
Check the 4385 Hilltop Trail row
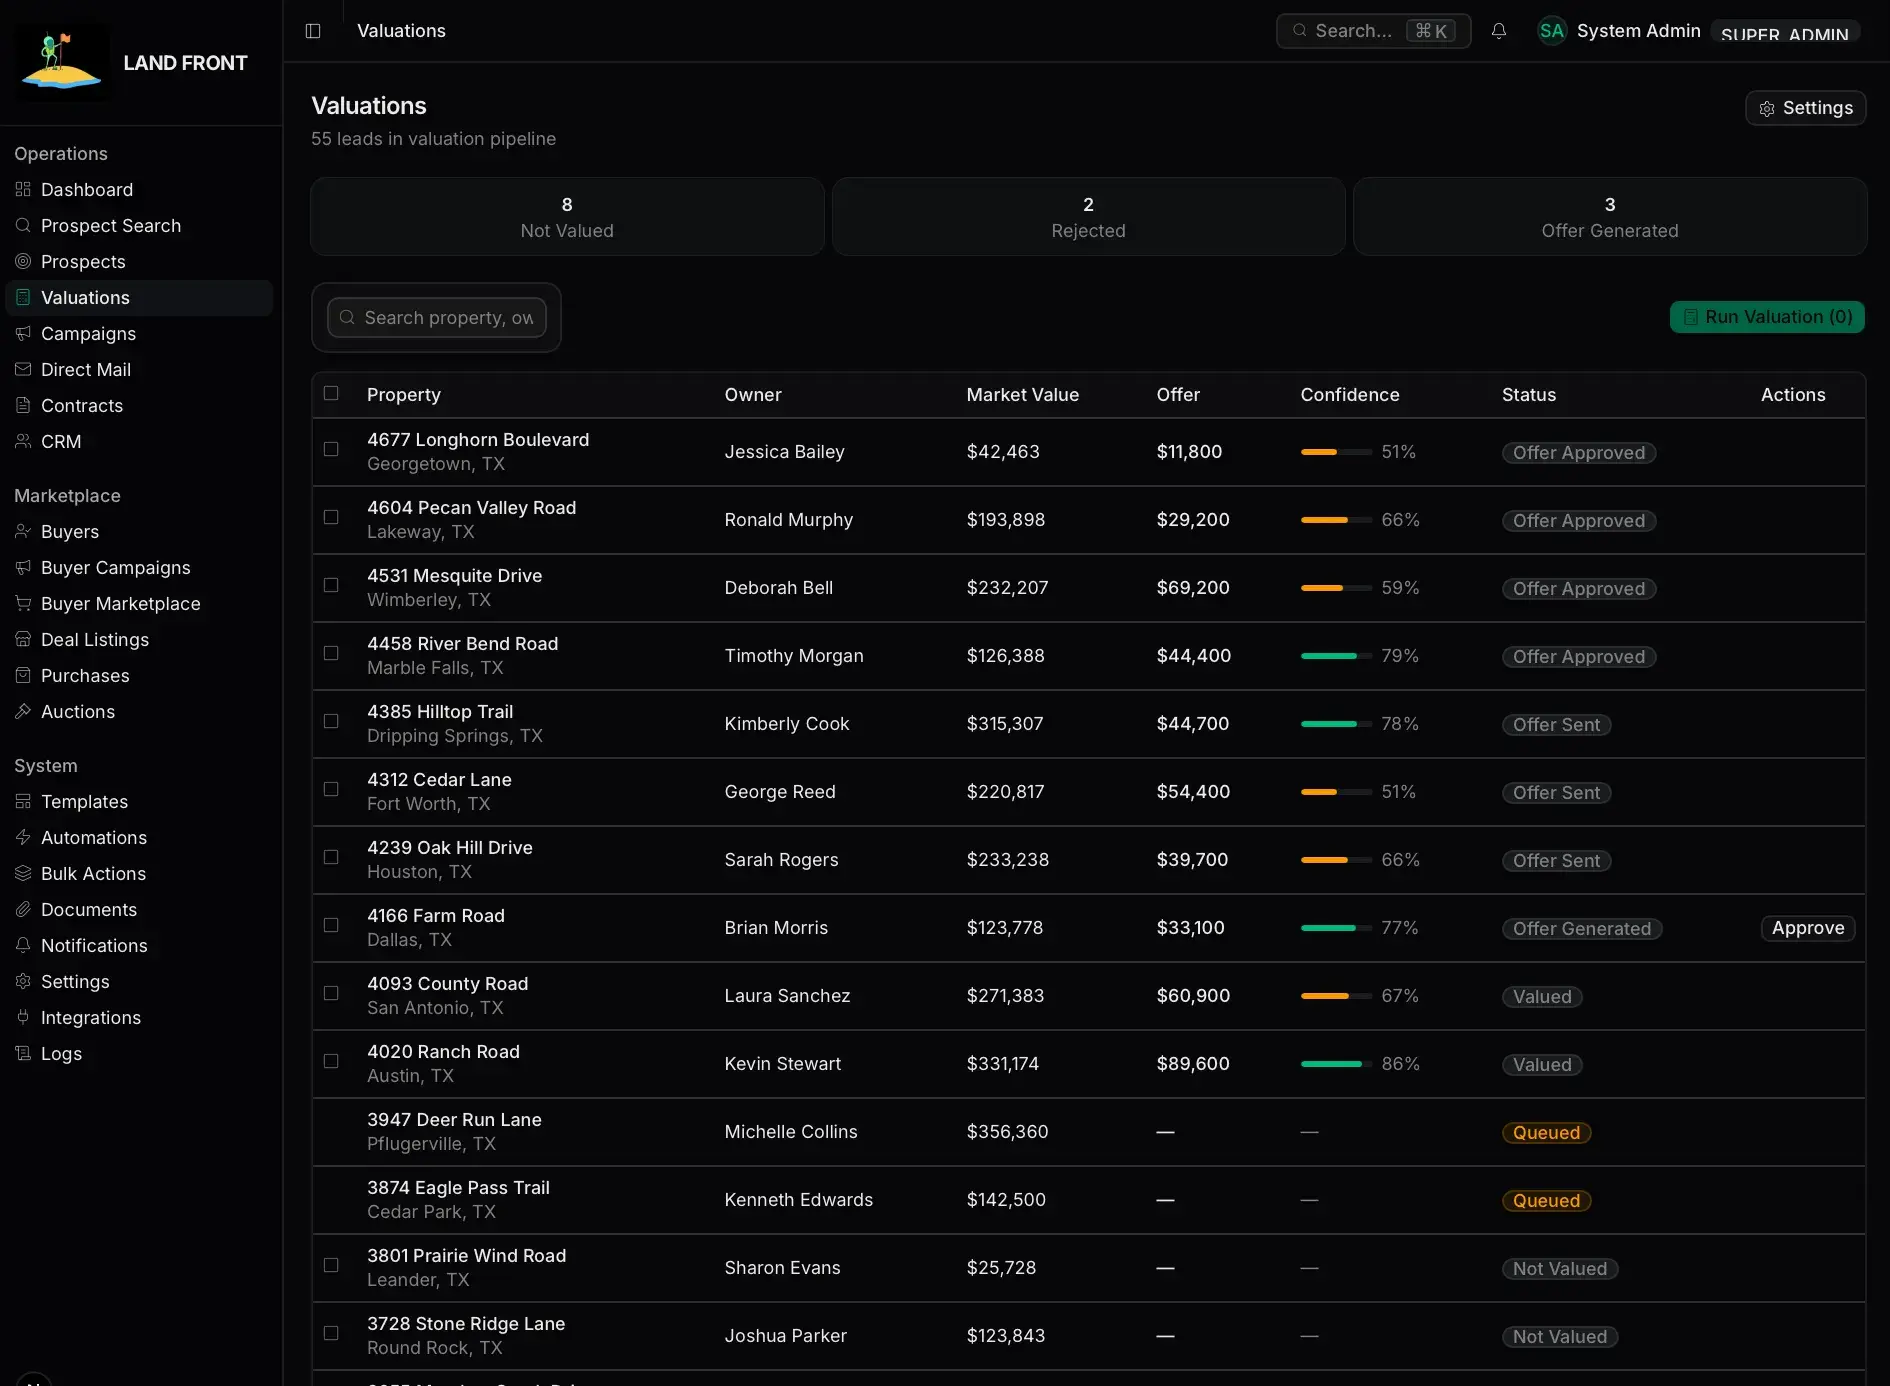point(331,721)
